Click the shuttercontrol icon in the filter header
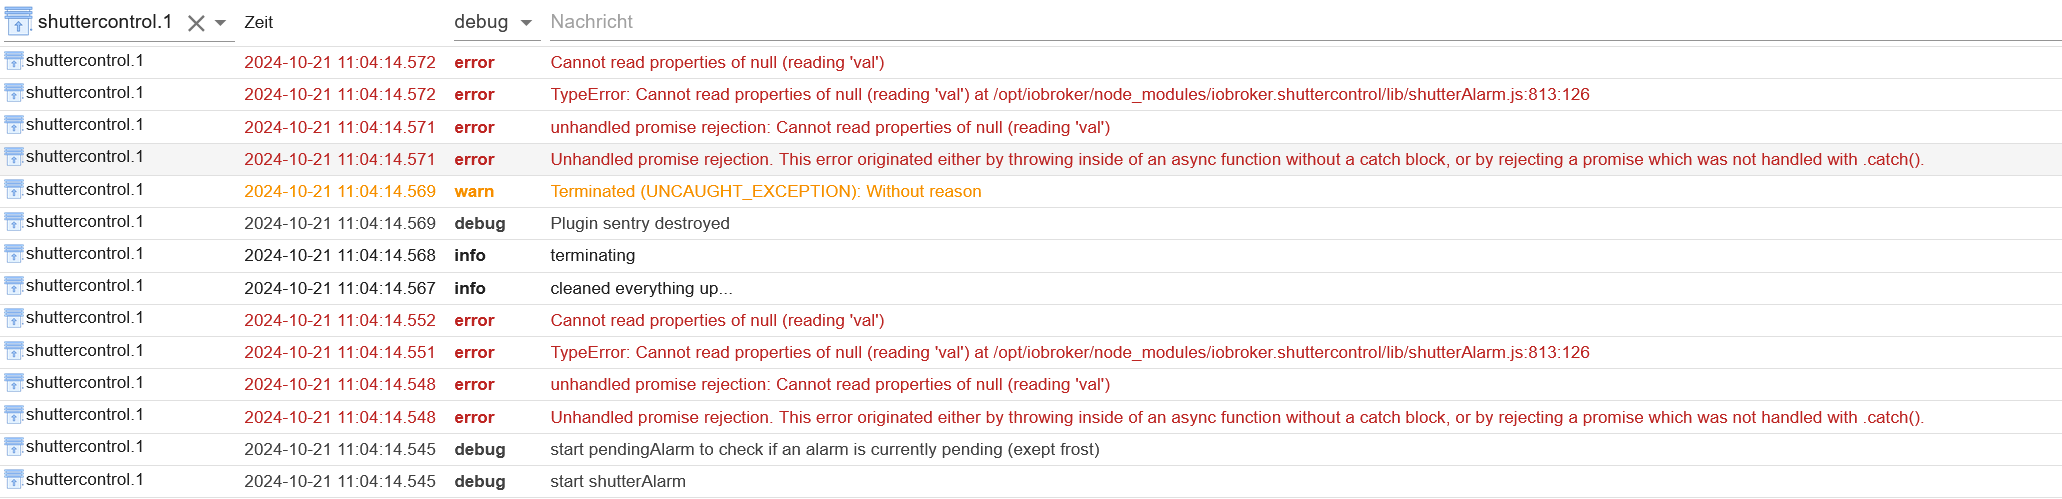 (18, 21)
